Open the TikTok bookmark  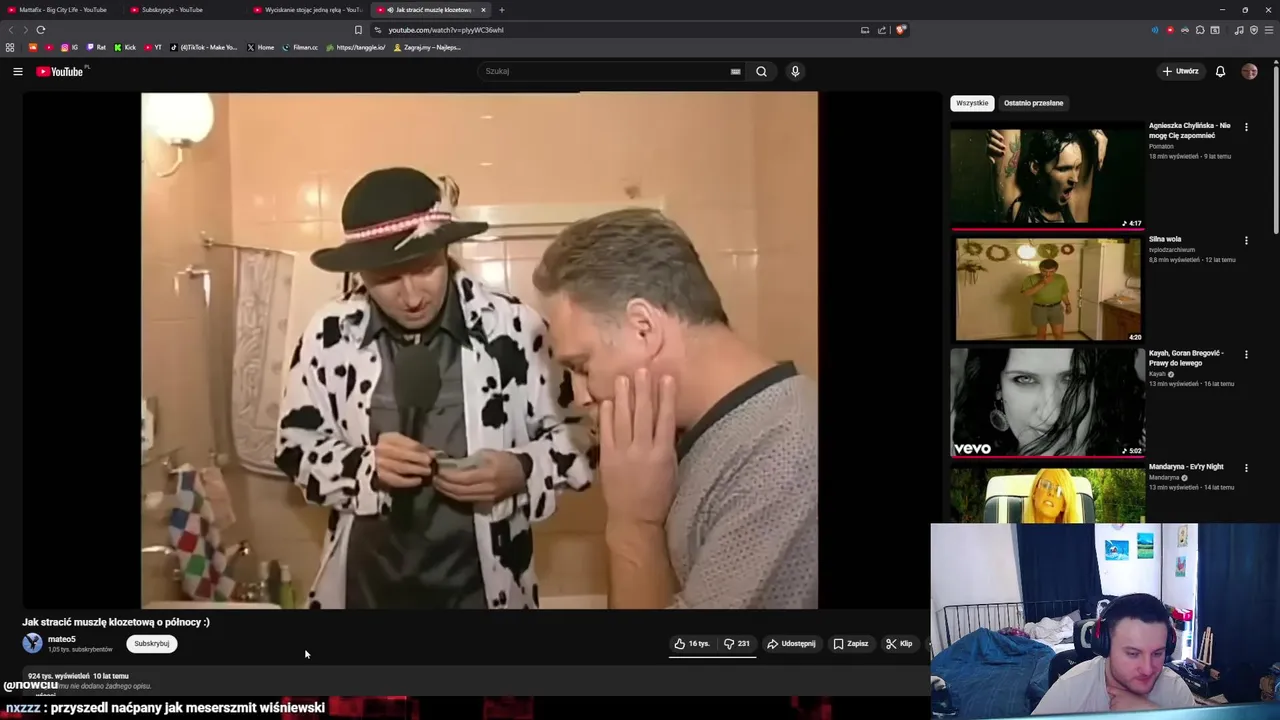point(204,47)
